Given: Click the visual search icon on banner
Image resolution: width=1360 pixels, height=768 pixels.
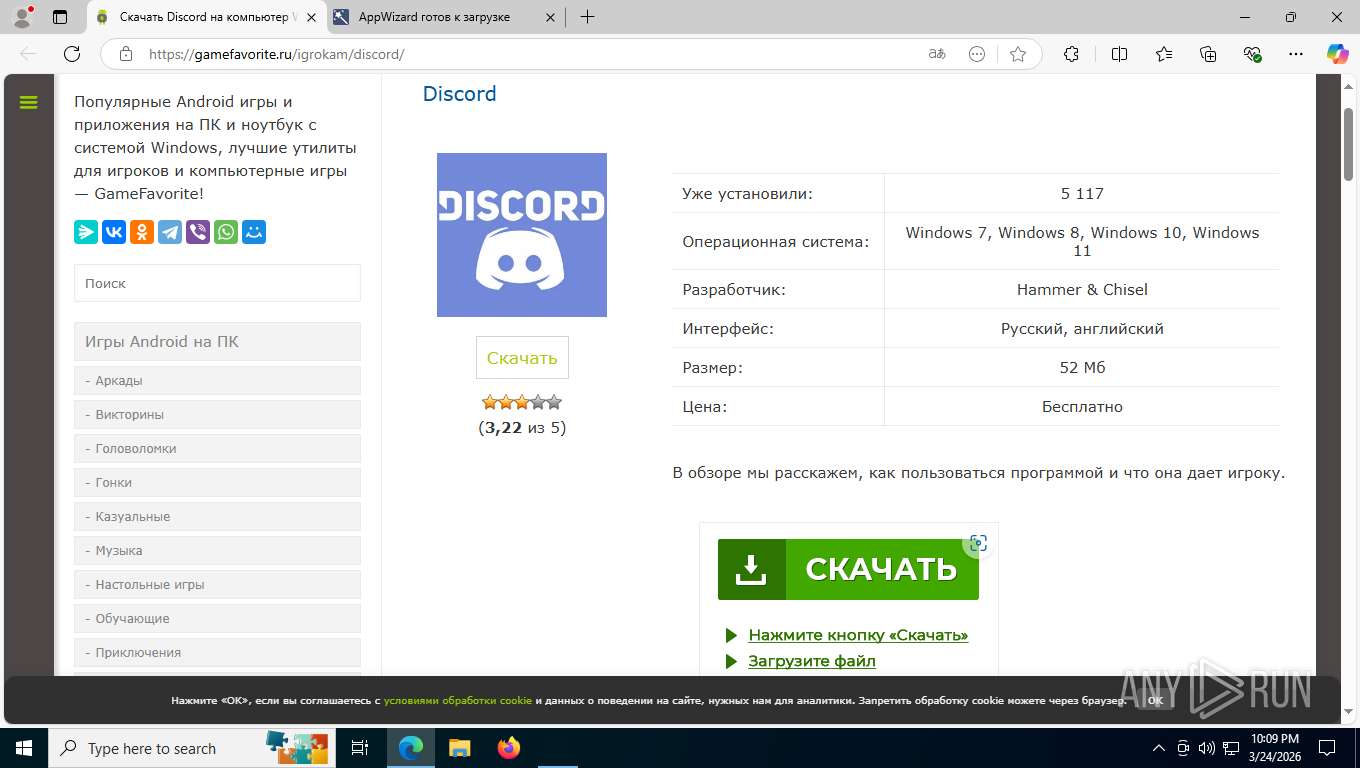Looking at the screenshot, I should pos(978,543).
